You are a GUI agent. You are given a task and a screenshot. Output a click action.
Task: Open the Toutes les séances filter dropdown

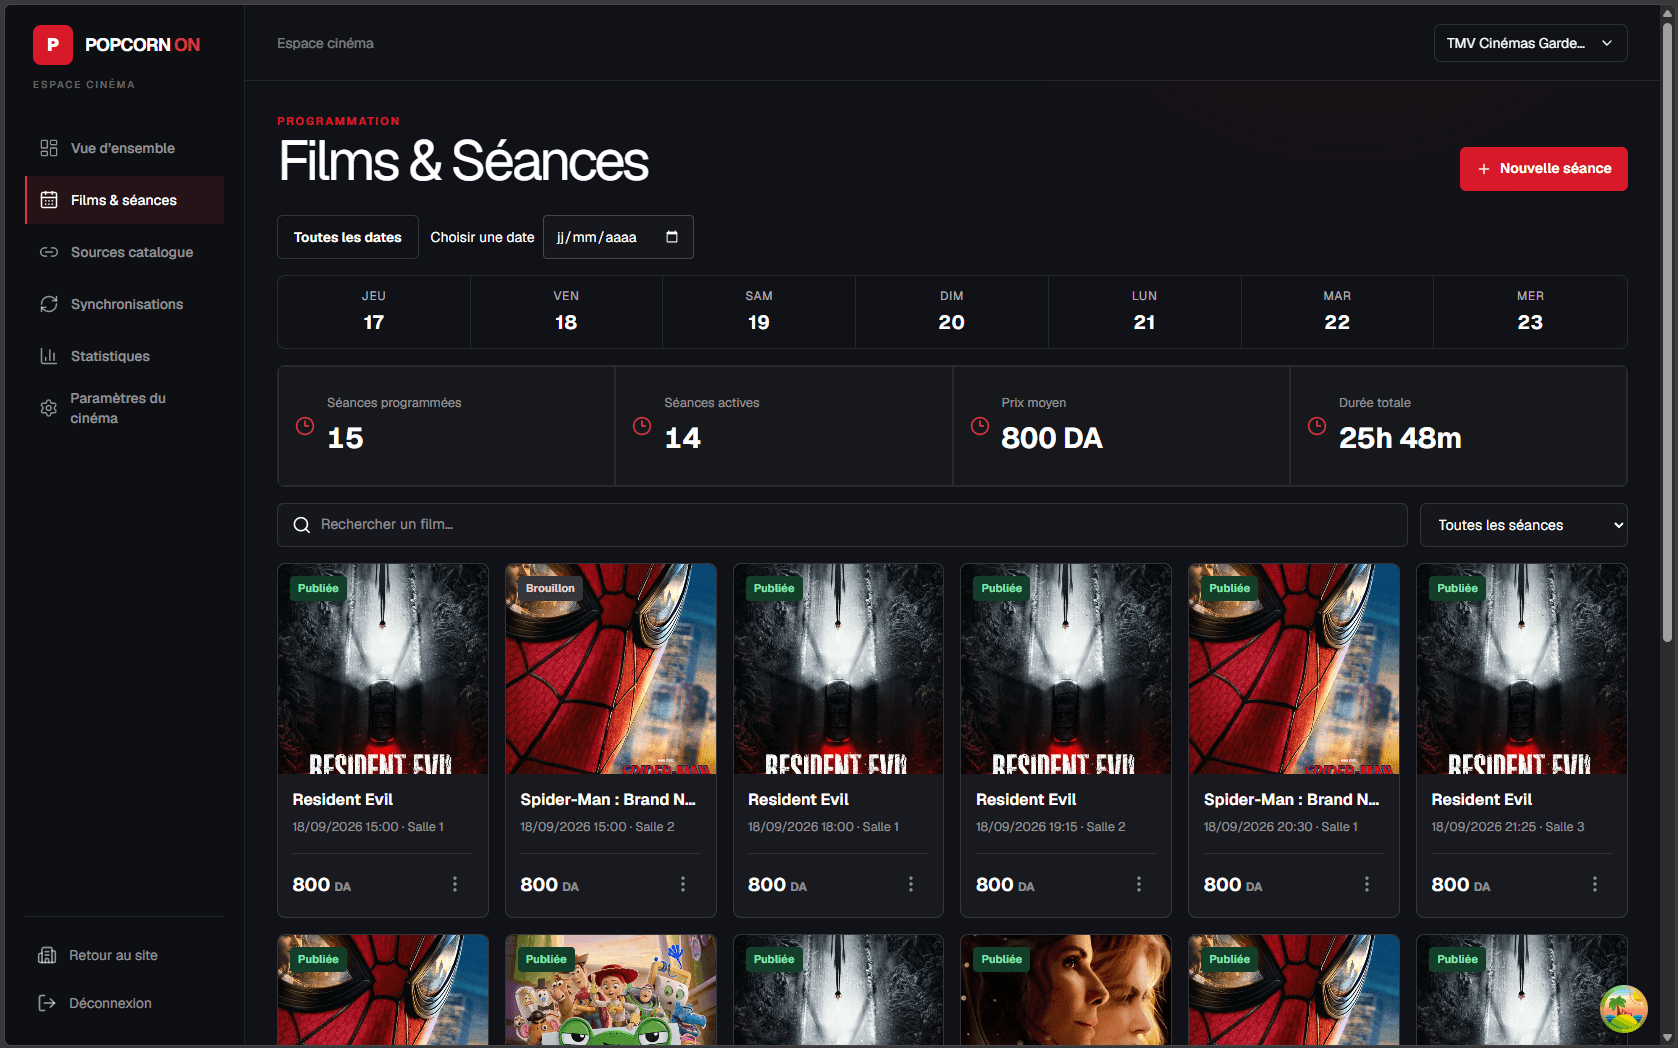click(x=1523, y=525)
